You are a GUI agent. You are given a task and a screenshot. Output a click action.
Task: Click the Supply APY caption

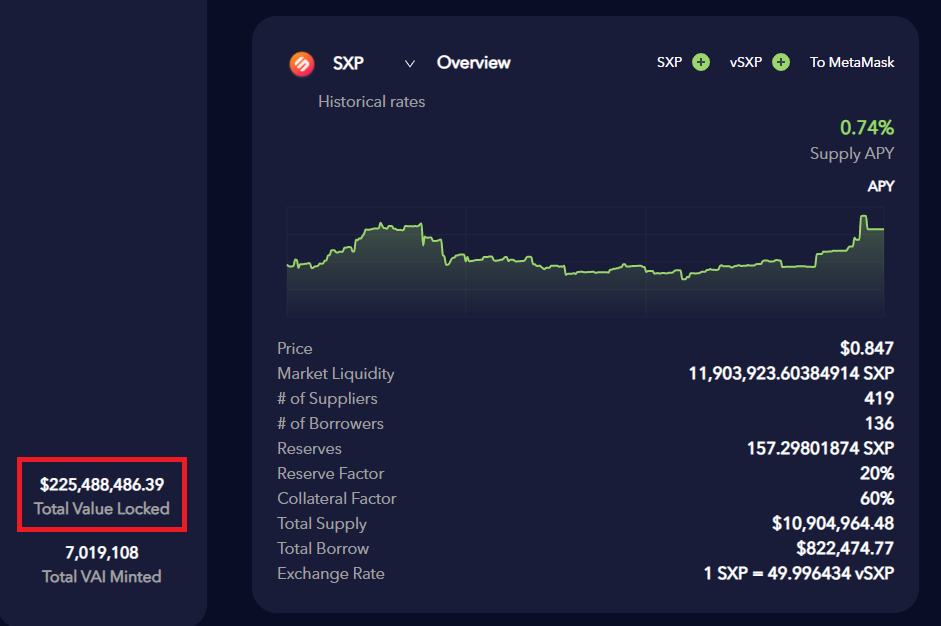coord(852,154)
